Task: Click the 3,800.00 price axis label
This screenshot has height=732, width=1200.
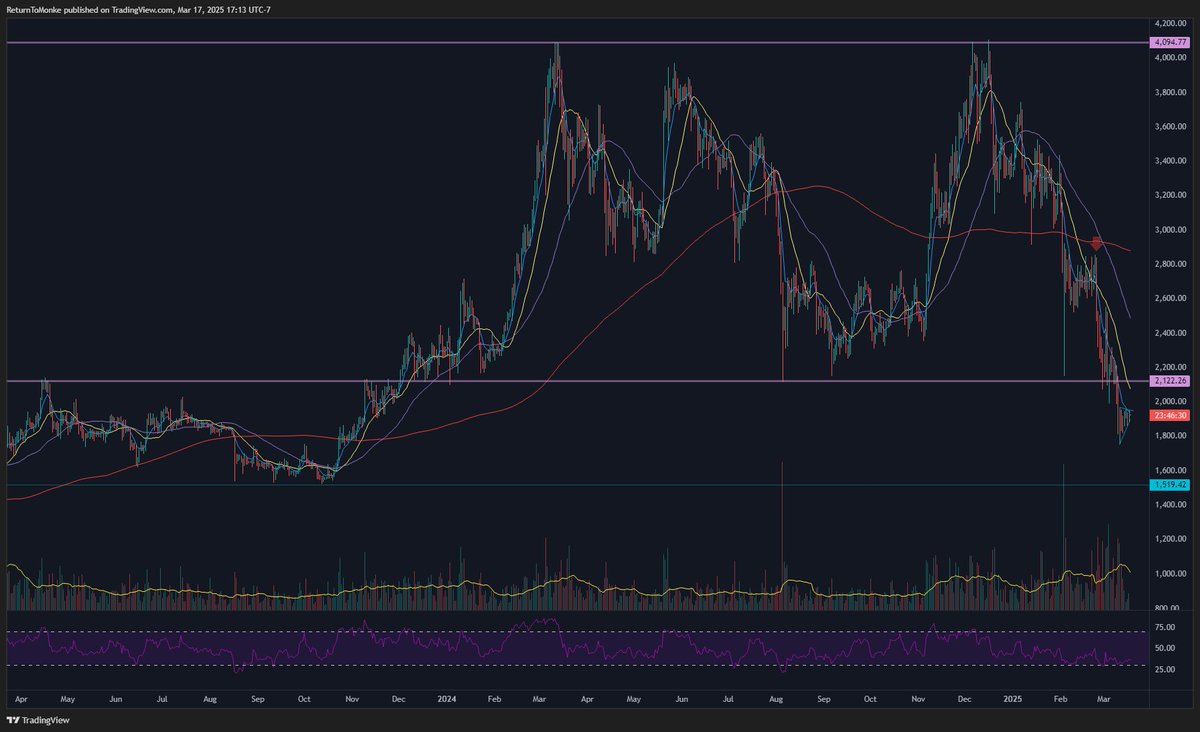Action: tap(1169, 92)
